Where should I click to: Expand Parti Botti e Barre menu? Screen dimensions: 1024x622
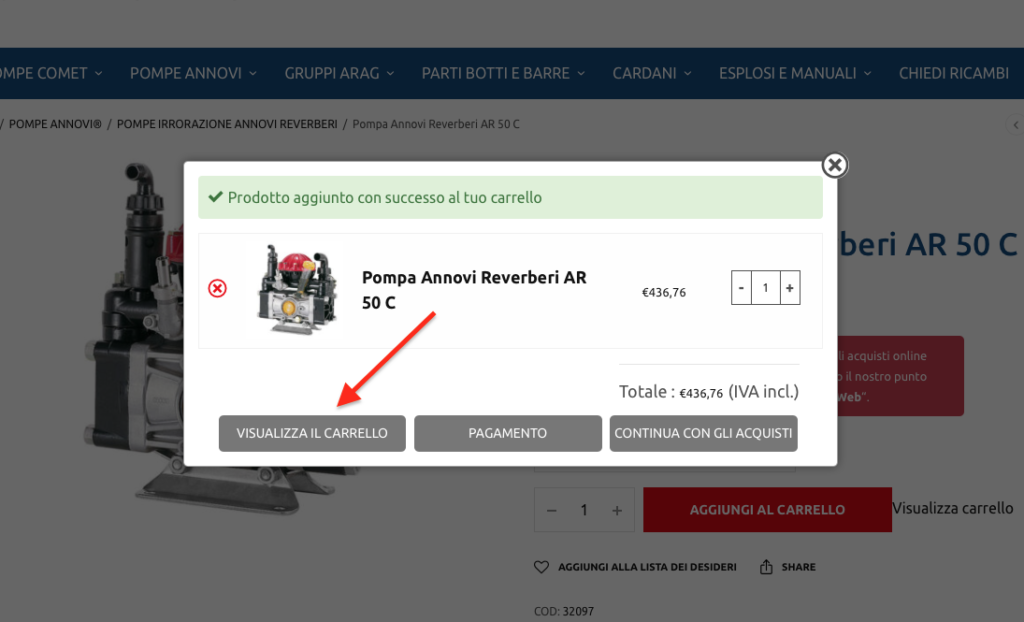pyautogui.click(x=503, y=73)
